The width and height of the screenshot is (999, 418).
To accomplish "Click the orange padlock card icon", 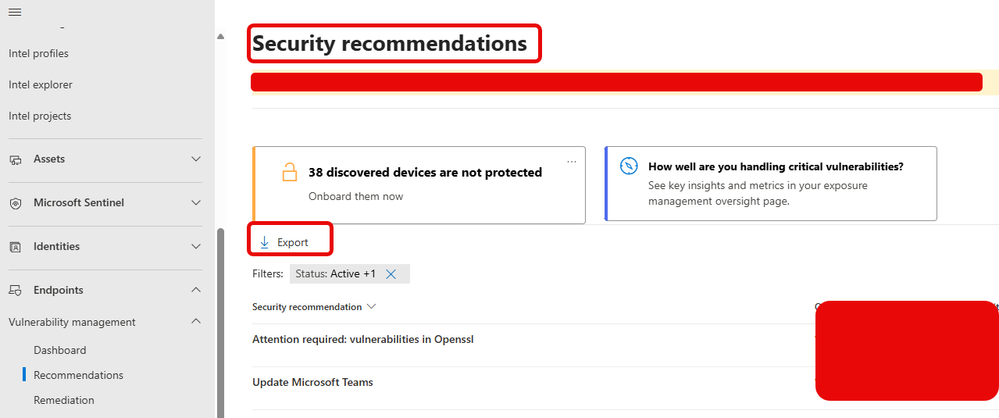I will pos(290,172).
